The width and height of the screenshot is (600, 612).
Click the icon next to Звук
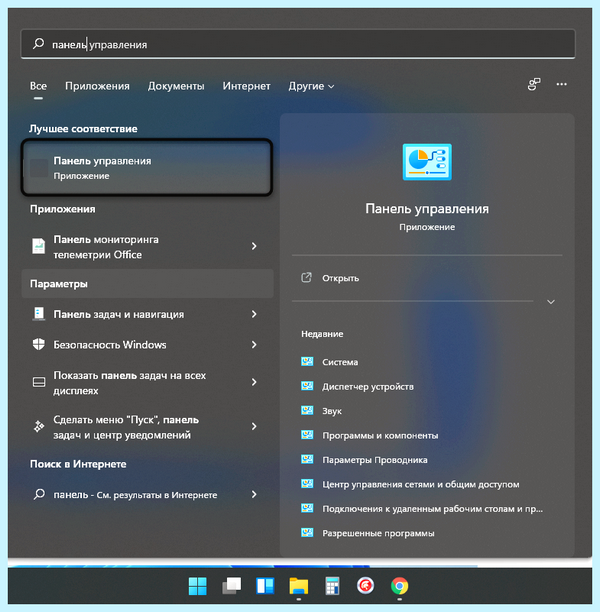pyautogui.click(x=307, y=410)
